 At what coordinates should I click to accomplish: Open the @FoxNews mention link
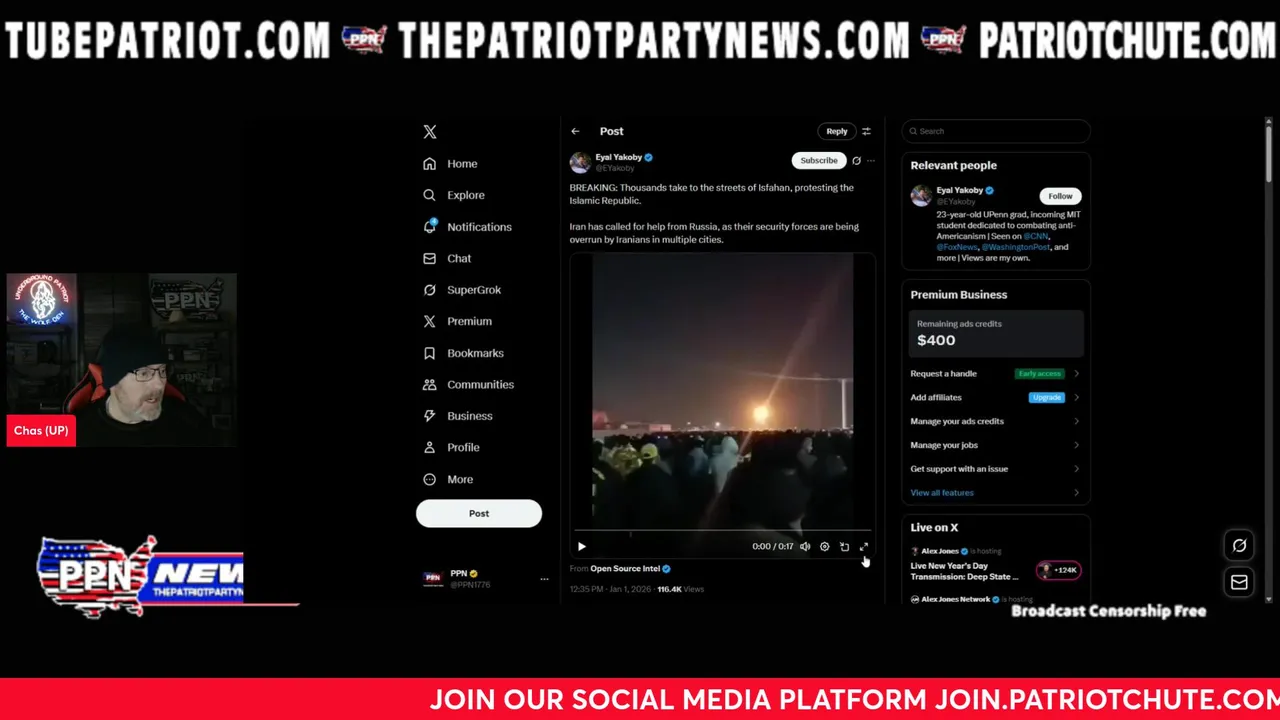956,247
